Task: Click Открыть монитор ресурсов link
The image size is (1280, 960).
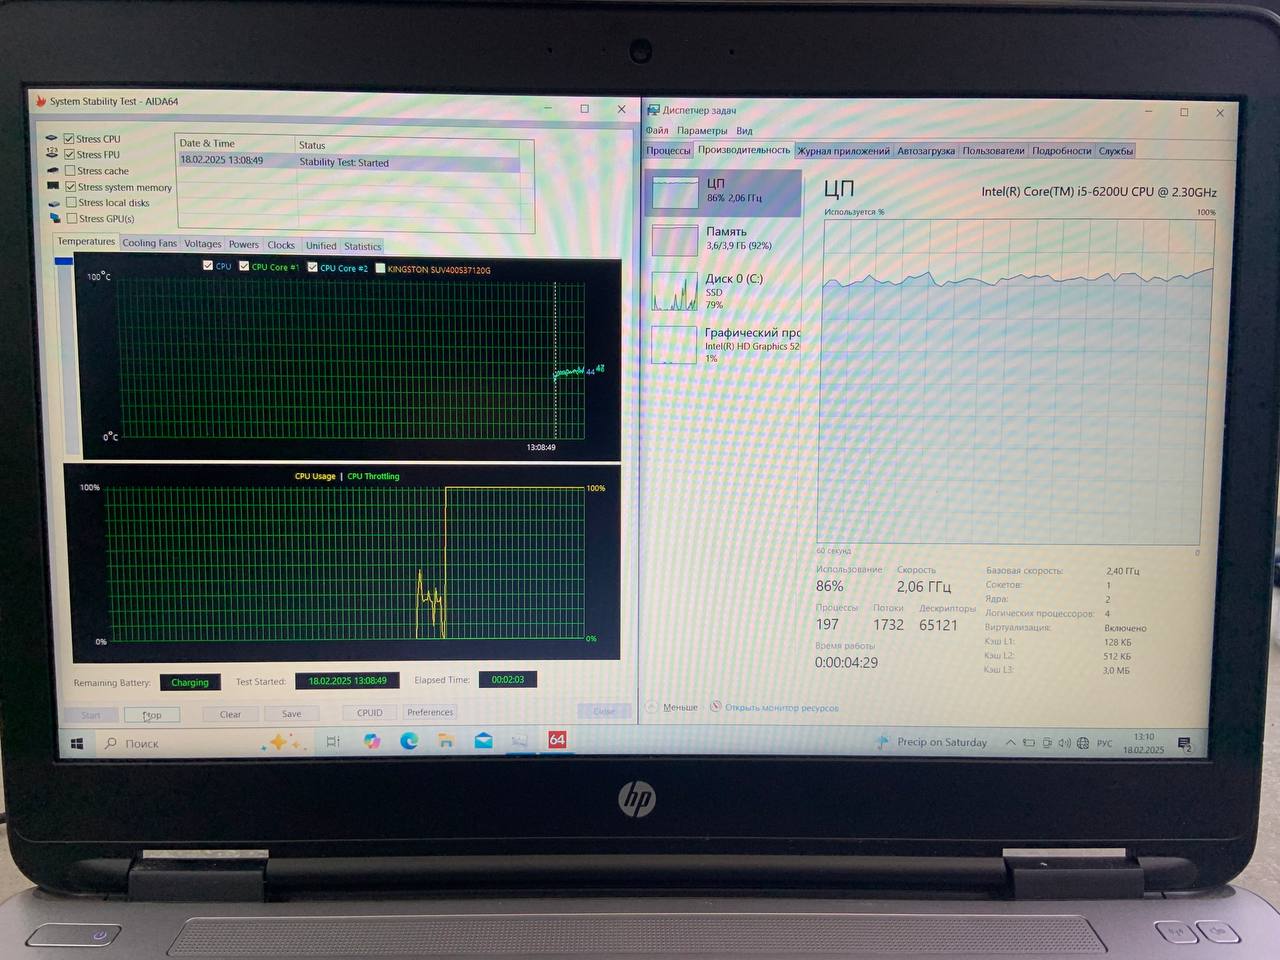Action: [x=782, y=708]
